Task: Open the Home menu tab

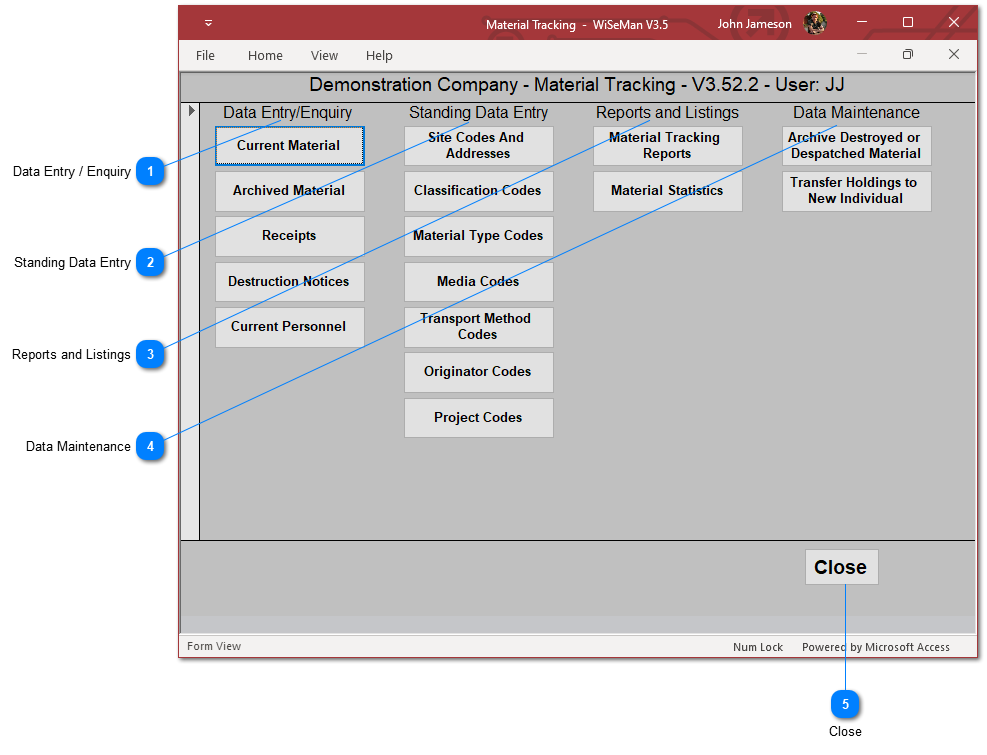Action: (265, 56)
